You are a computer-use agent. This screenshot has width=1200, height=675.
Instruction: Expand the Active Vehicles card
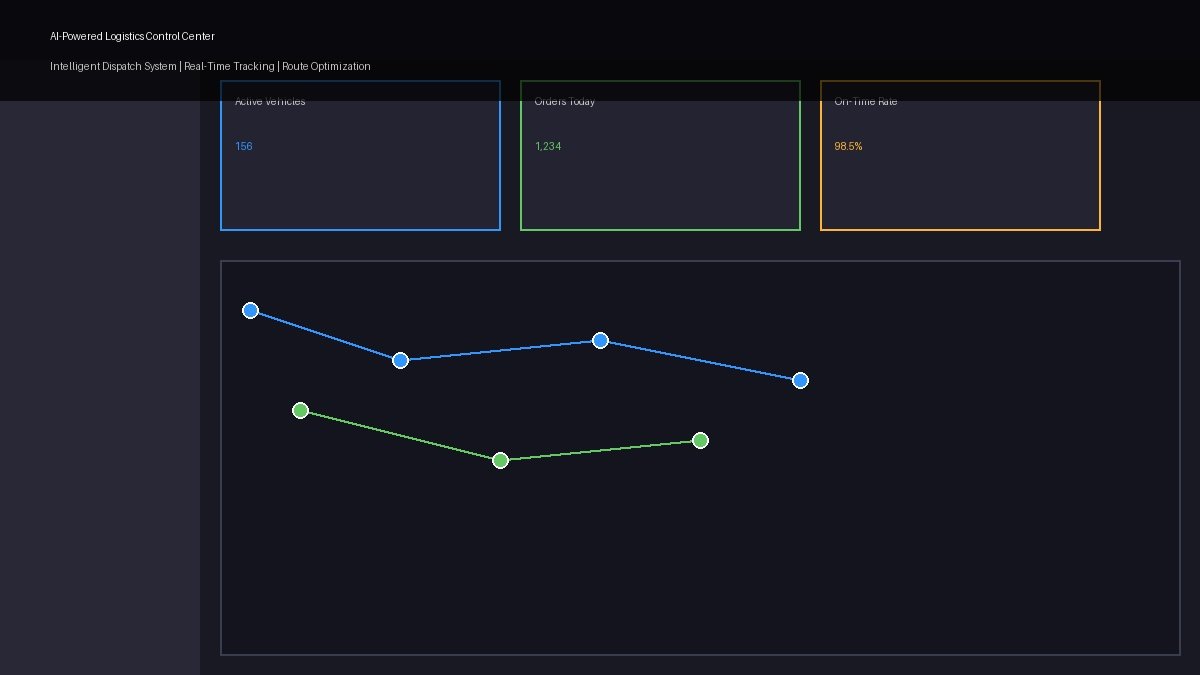click(360, 156)
